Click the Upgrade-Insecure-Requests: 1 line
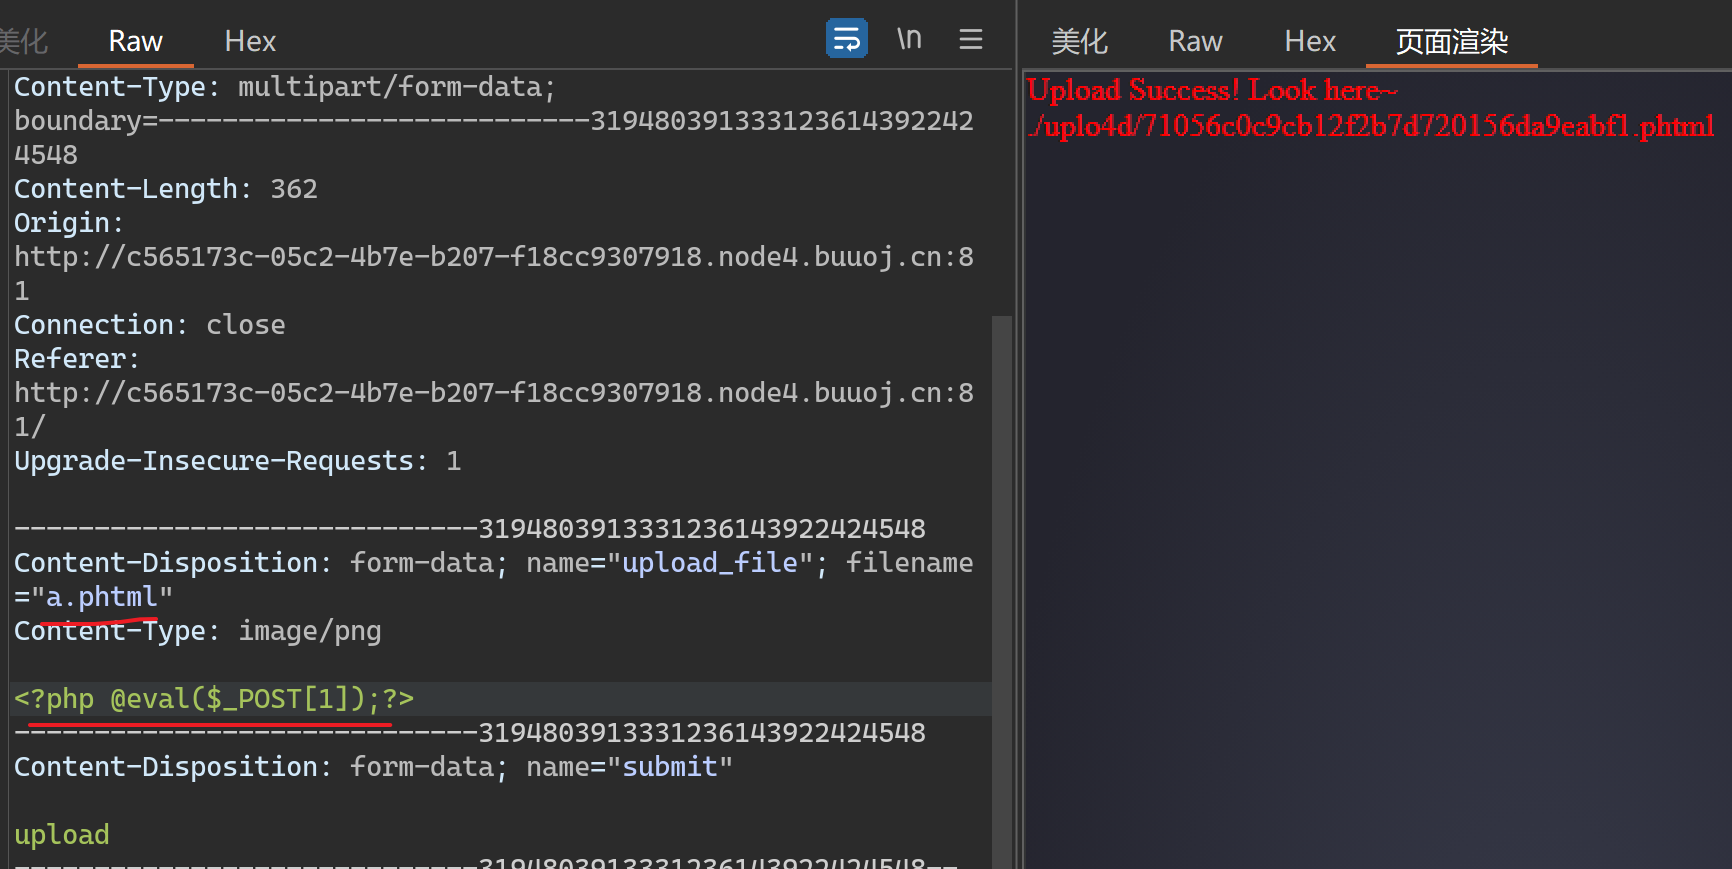This screenshot has height=869, width=1732. (x=238, y=461)
